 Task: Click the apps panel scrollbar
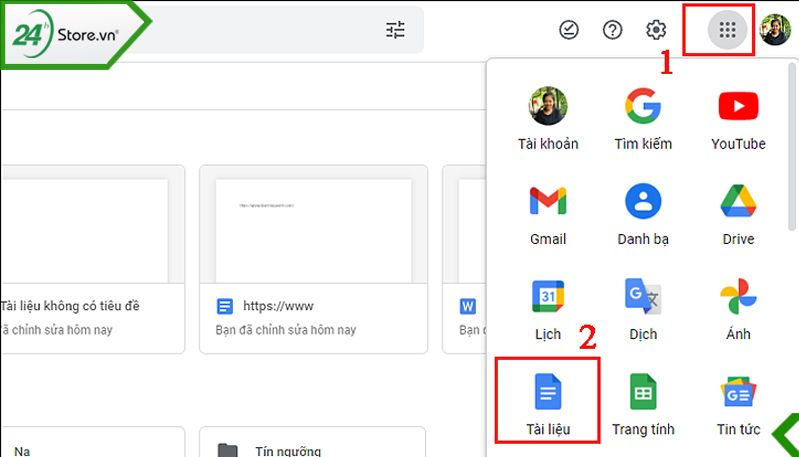point(791,147)
